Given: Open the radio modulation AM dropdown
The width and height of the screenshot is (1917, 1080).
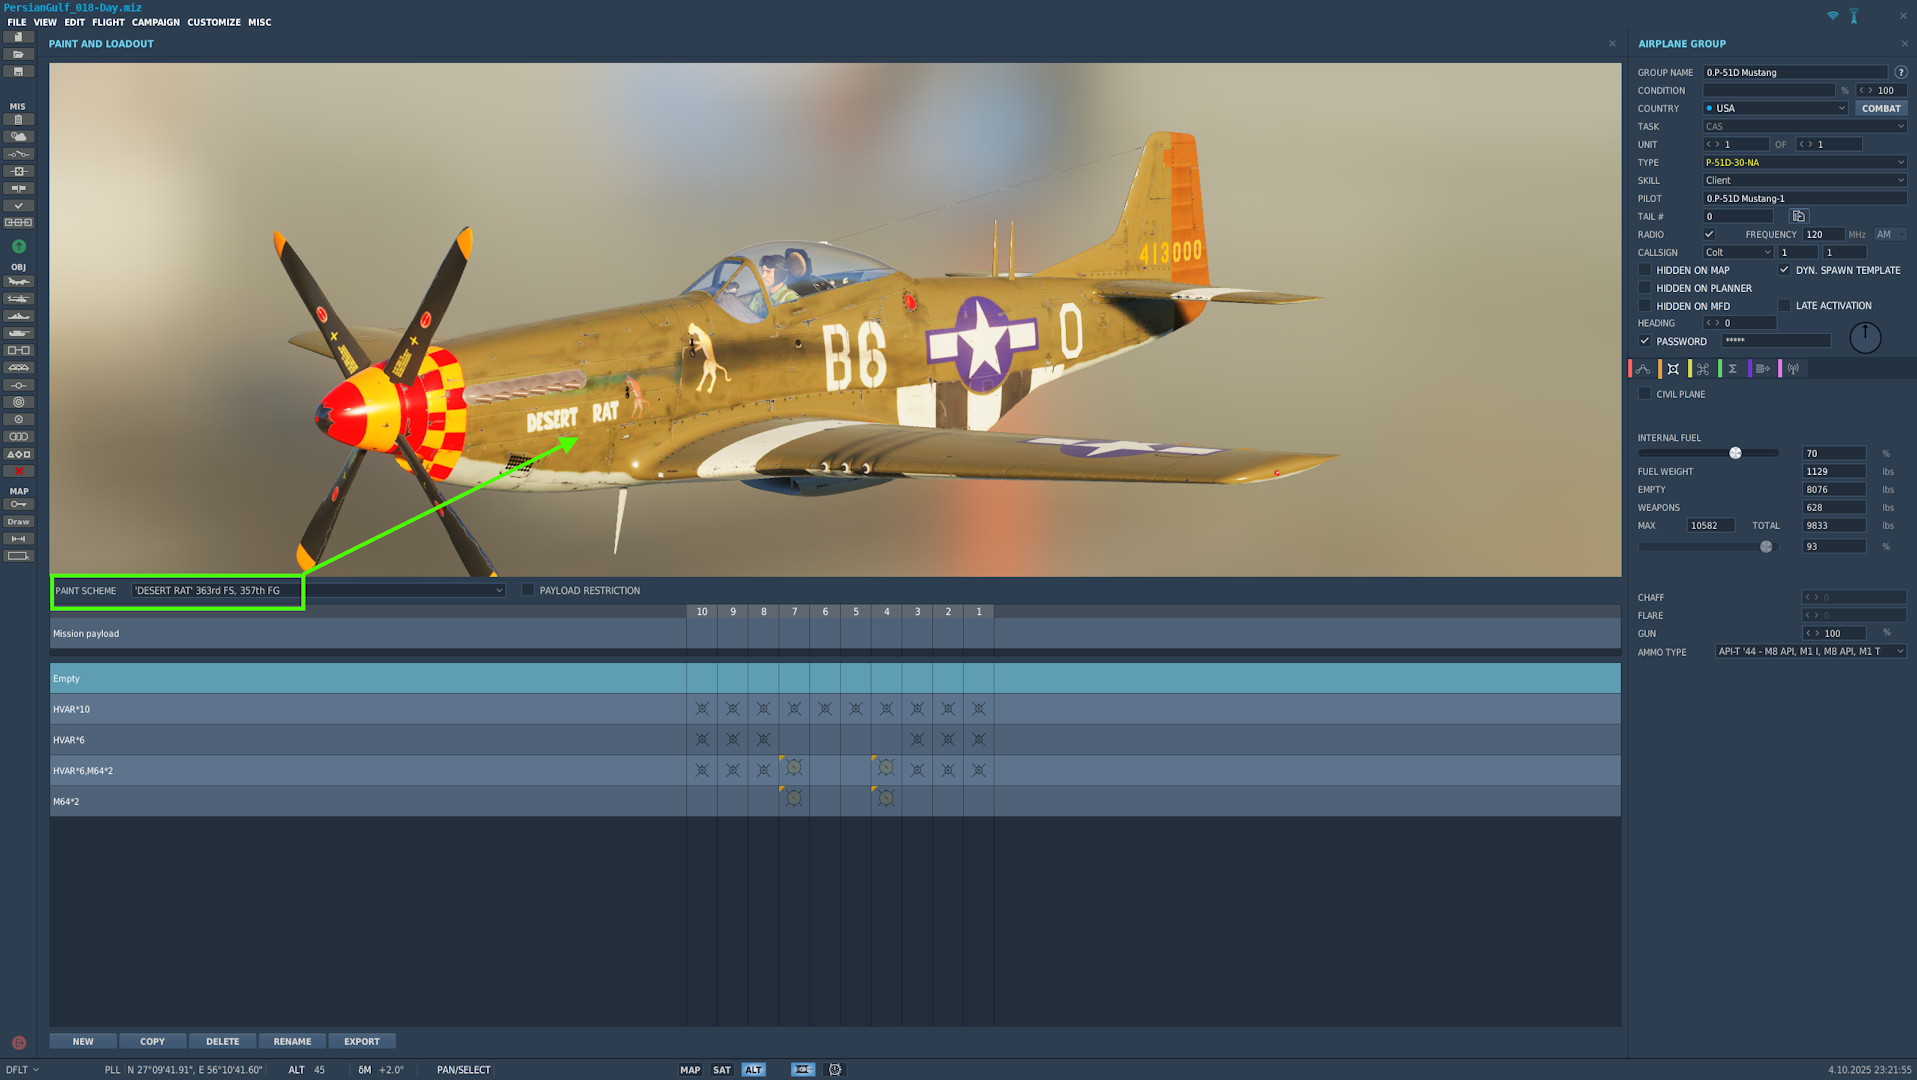Looking at the screenshot, I should (x=1890, y=234).
